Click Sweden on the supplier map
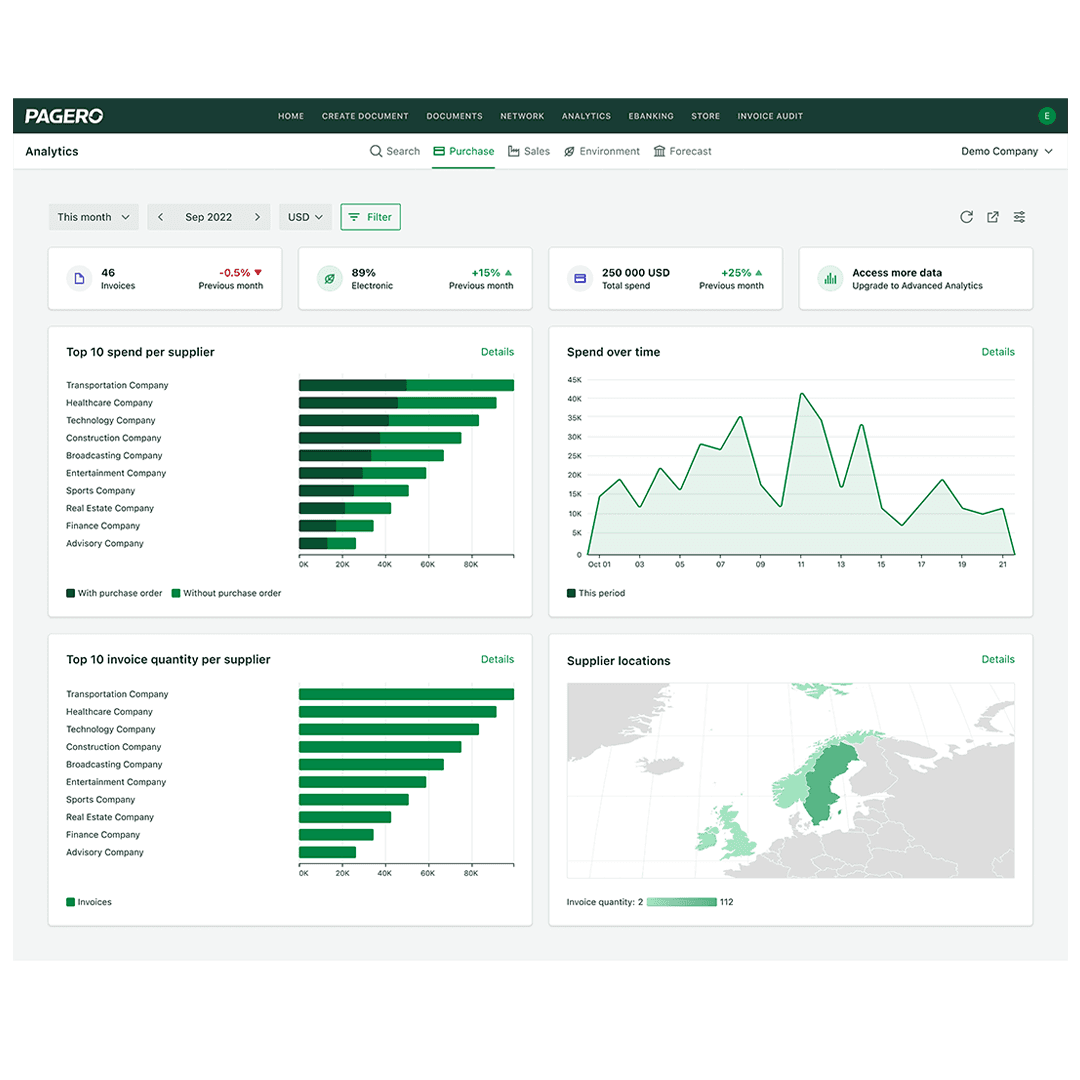1080x1080 pixels. (x=829, y=782)
